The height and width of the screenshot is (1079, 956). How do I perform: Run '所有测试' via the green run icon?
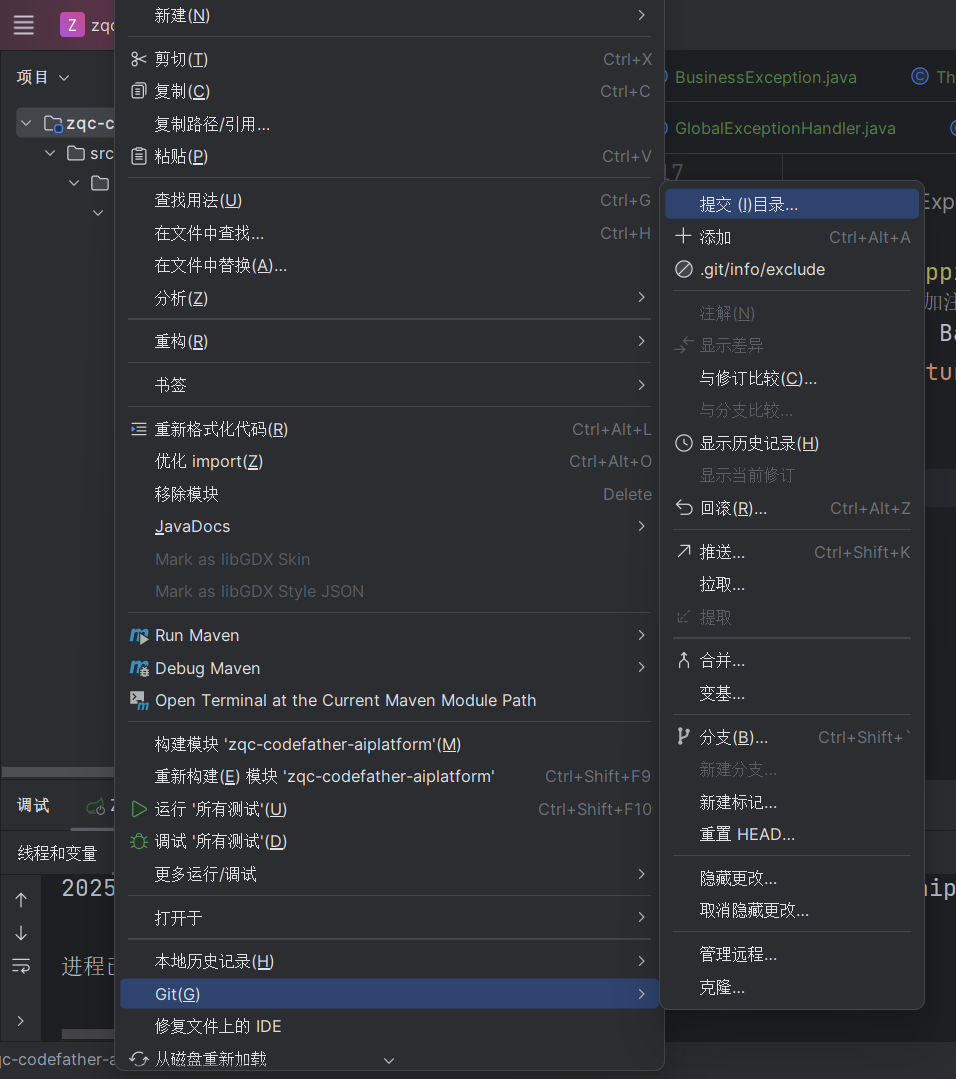click(139, 809)
